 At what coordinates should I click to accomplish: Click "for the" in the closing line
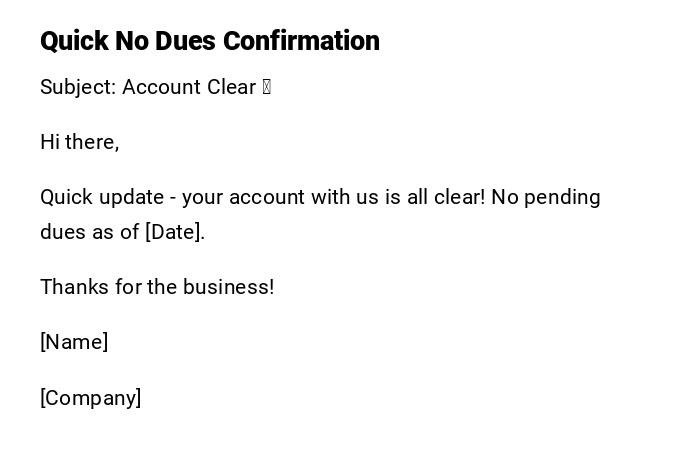coord(146,287)
